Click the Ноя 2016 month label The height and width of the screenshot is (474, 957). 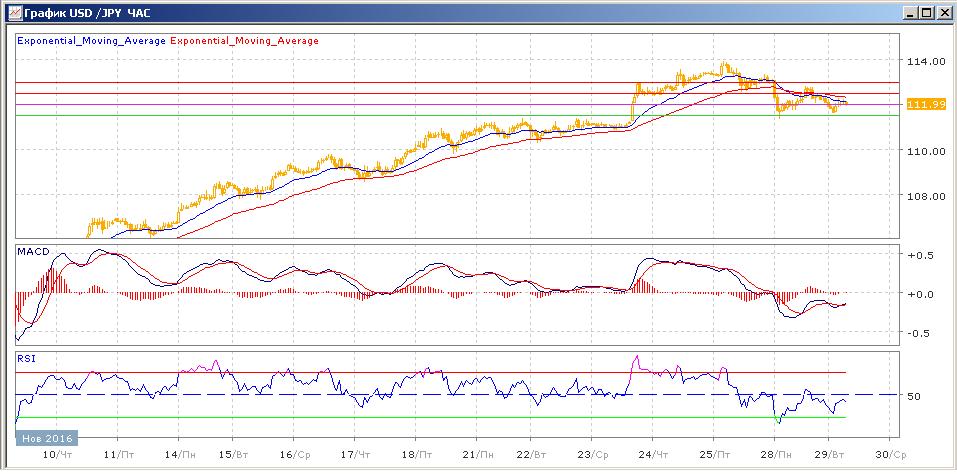(x=47, y=438)
